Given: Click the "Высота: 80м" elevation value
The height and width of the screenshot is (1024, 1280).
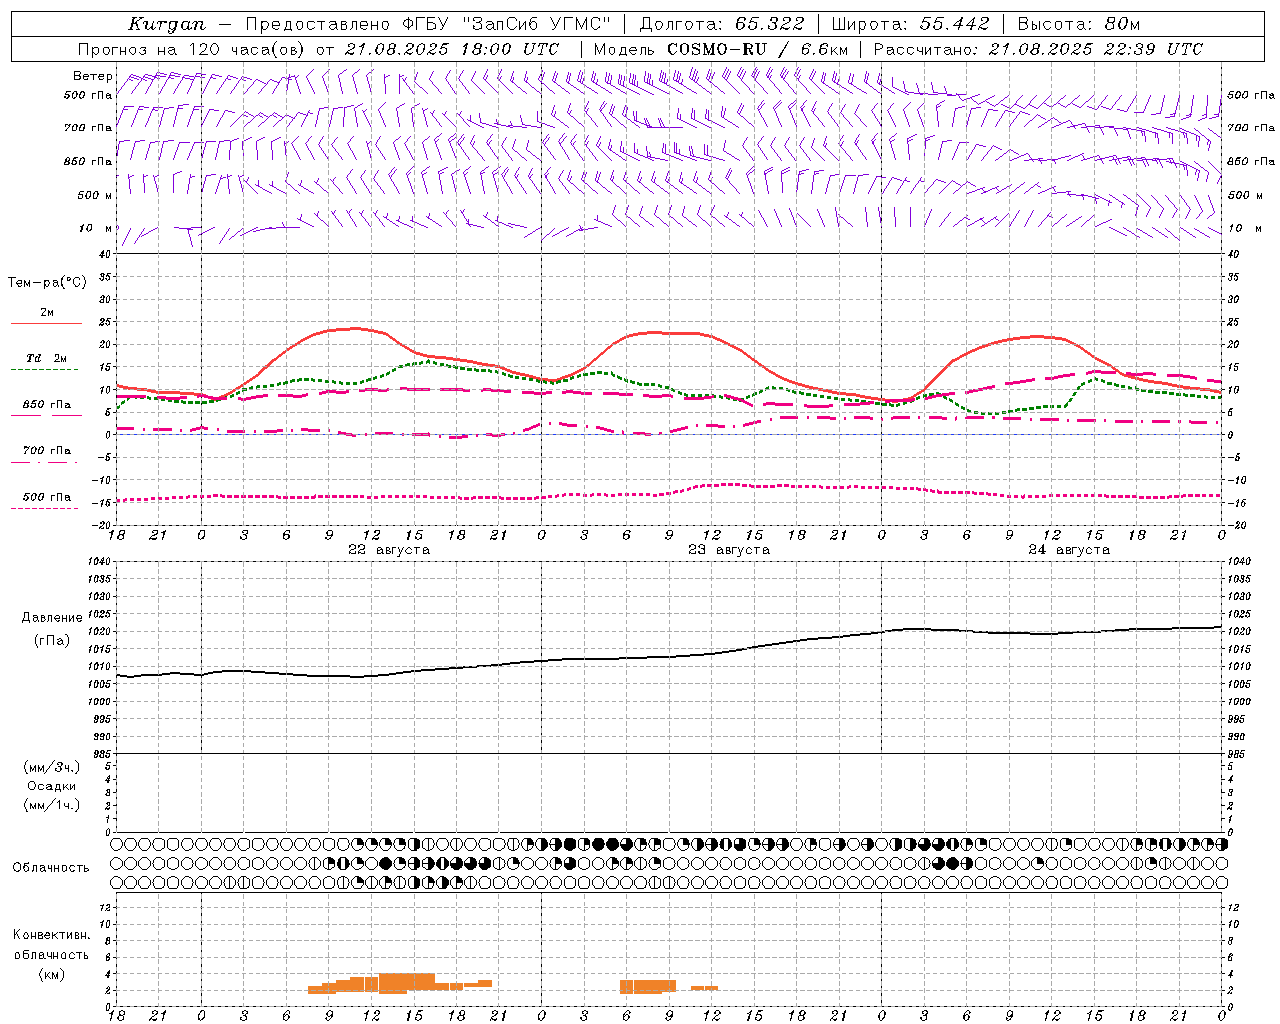Looking at the screenshot, I should click(1079, 24).
